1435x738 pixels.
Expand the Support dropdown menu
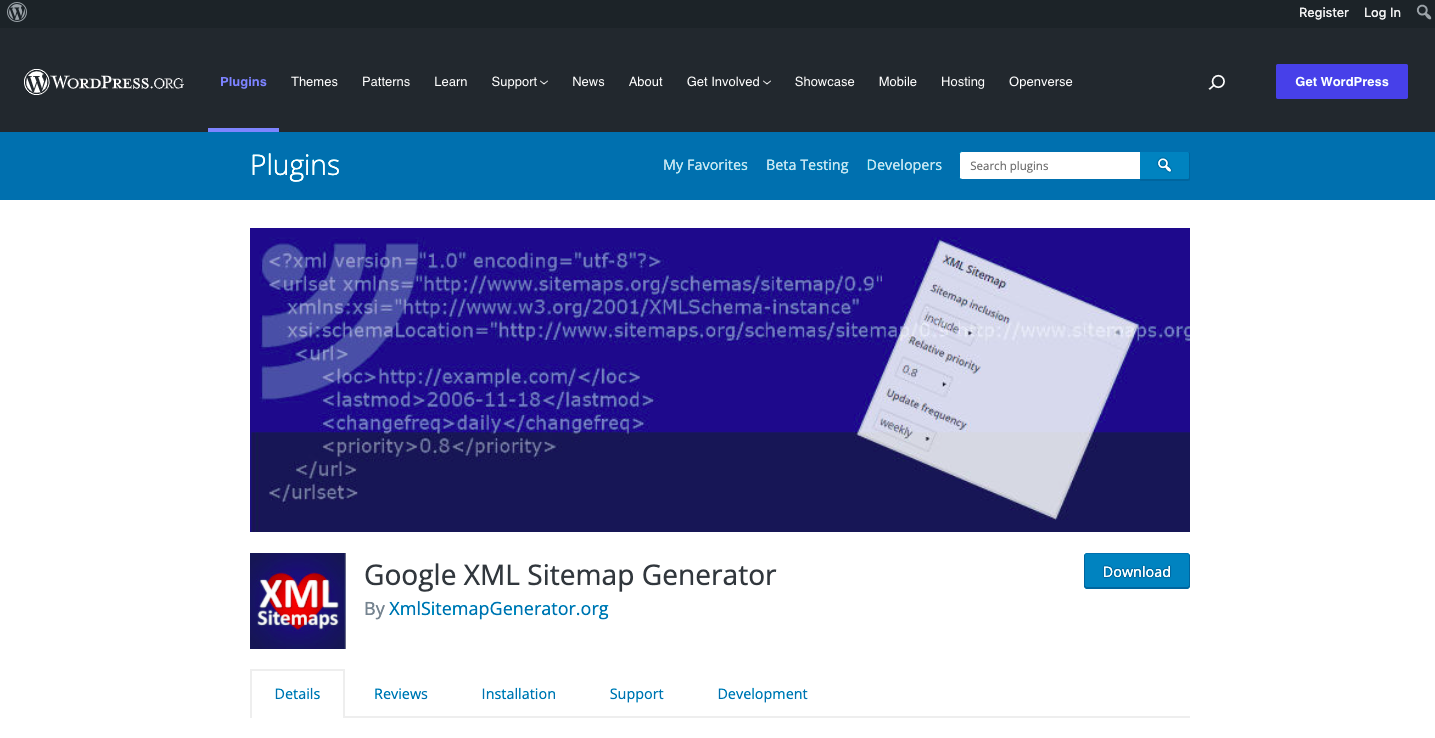[x=519, y=82]
